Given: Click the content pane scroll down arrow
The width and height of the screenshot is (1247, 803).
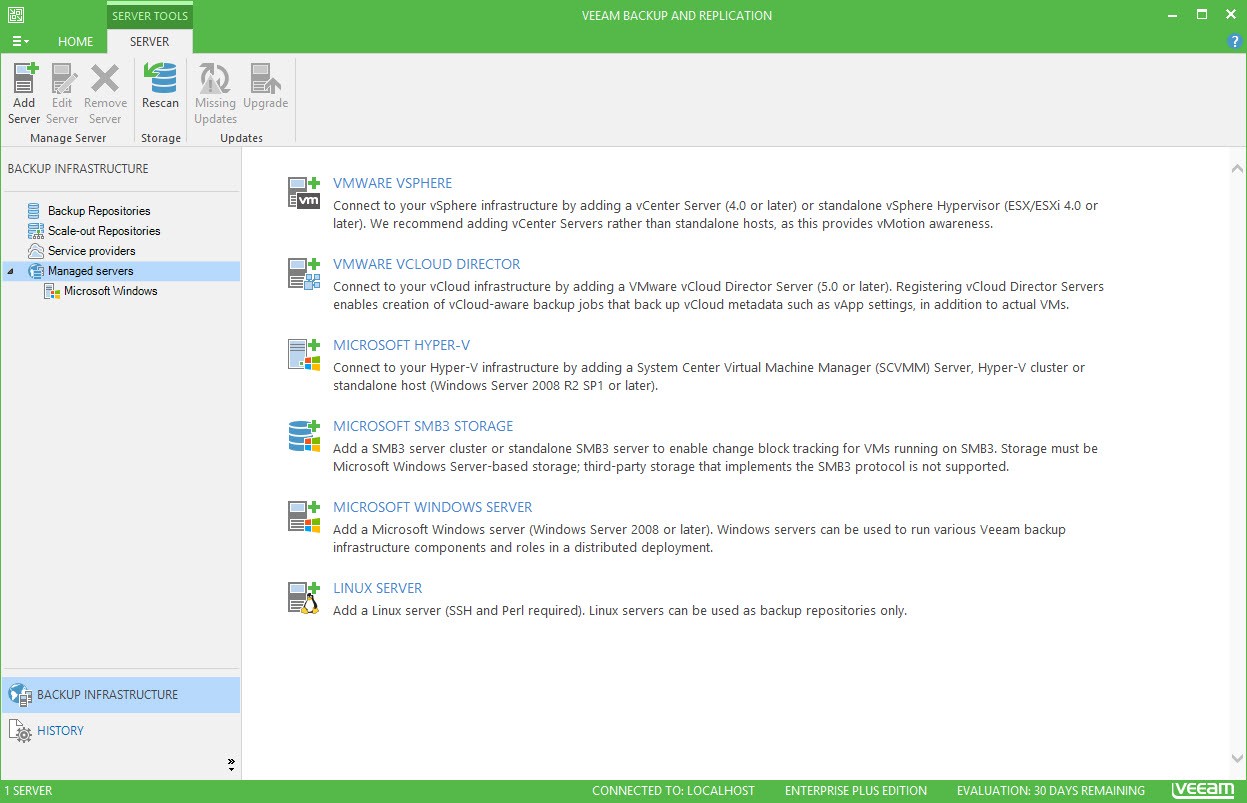Looking at the screenshot, I should tap(1237, 760).
